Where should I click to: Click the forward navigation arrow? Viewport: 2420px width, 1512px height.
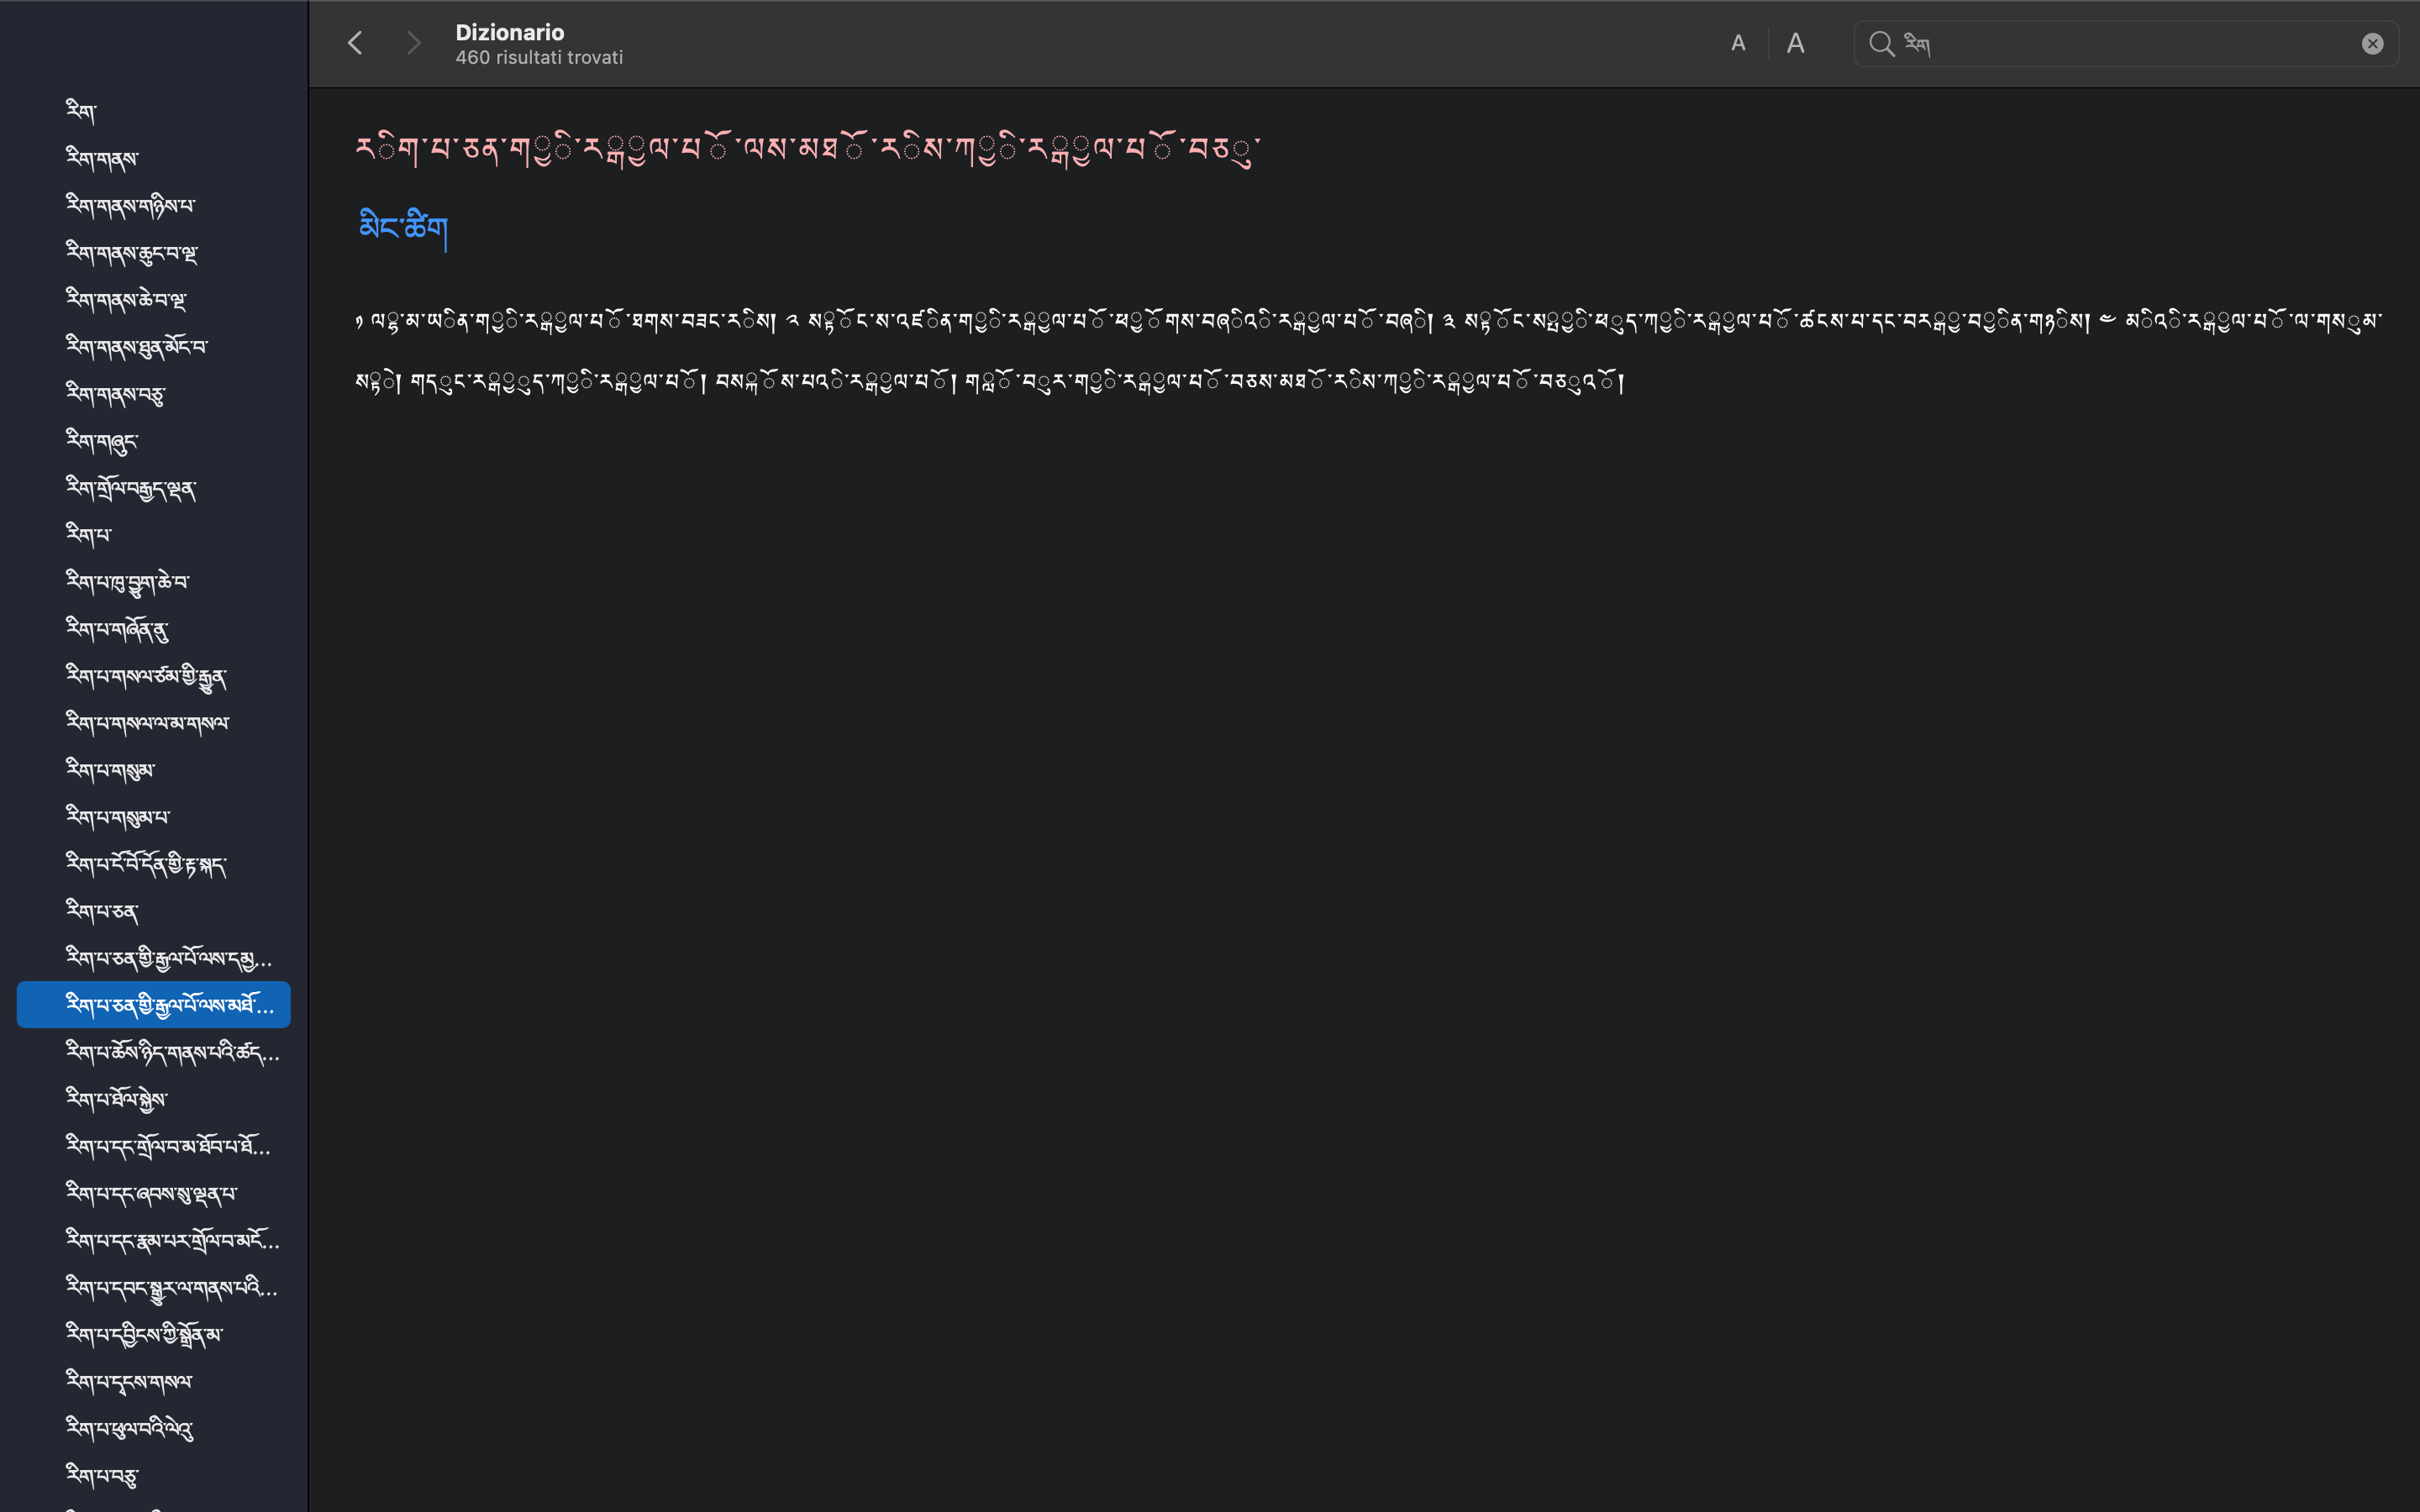pos(413,43)
